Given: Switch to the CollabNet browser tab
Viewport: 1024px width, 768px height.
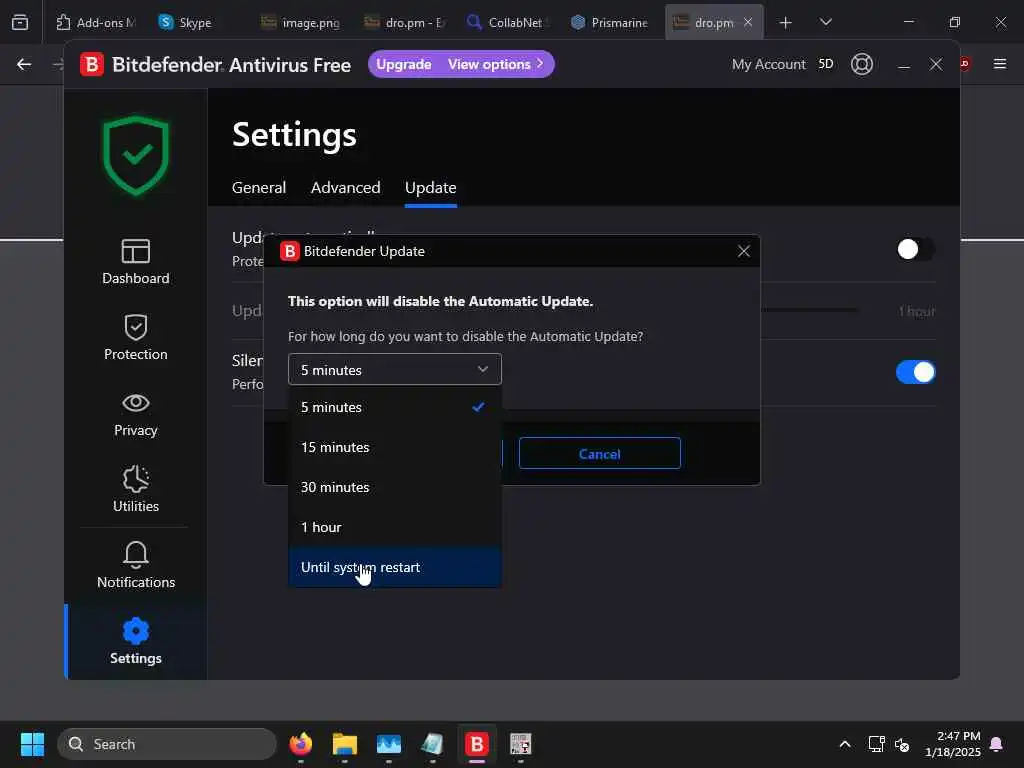Looking at the screenshot, I should 507,23.
